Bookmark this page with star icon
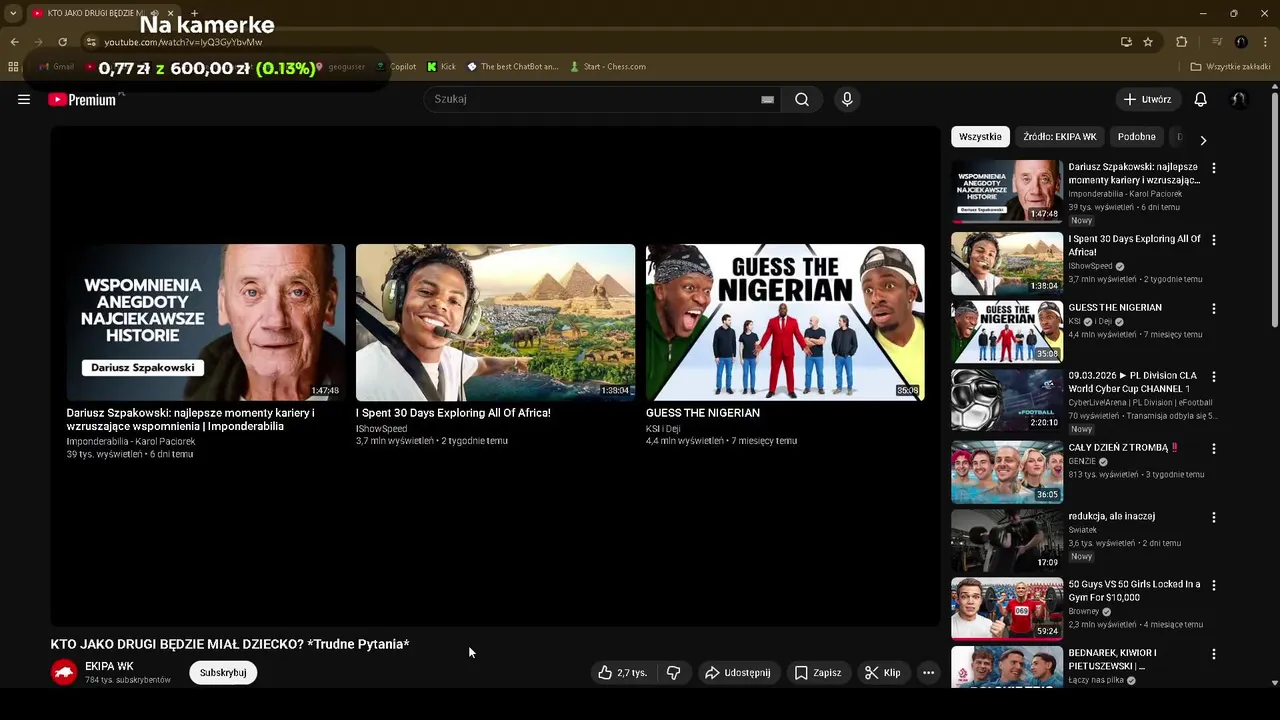The width and height of the screenshot is (1280, 720). click(1148, 42)
